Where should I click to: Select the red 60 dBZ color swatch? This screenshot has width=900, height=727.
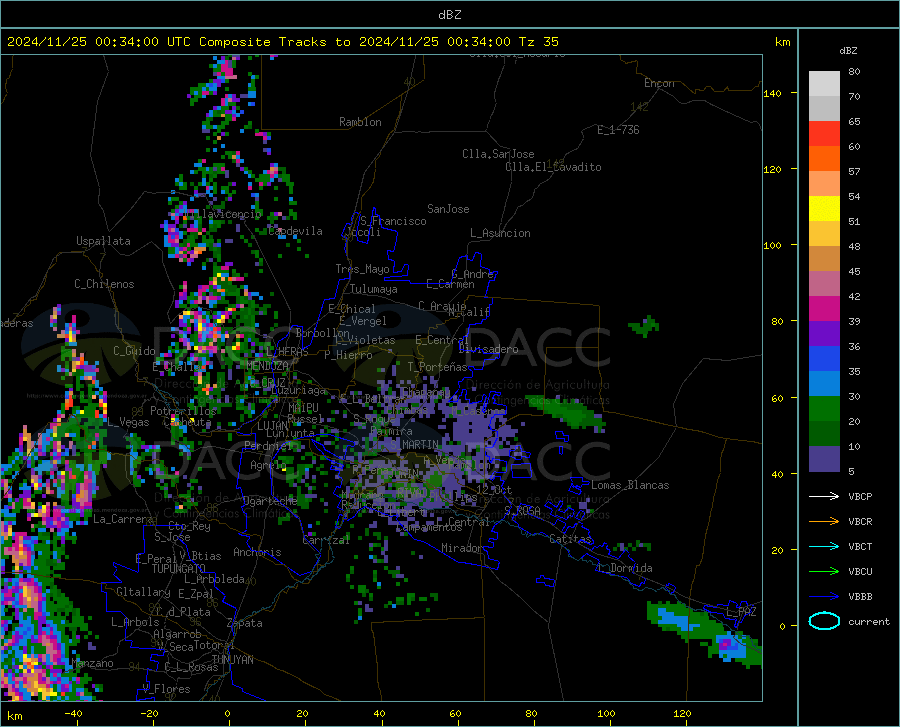(x=824, y=134)
